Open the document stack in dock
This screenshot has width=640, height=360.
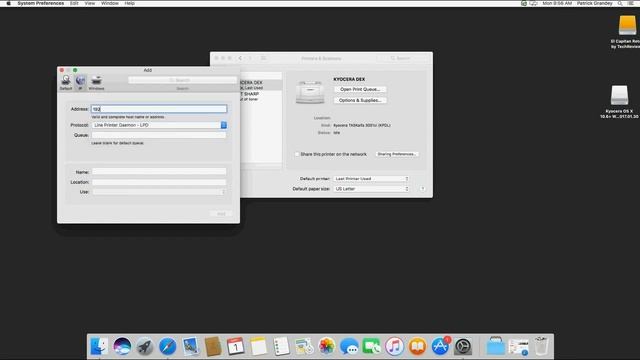coord(518,347)
